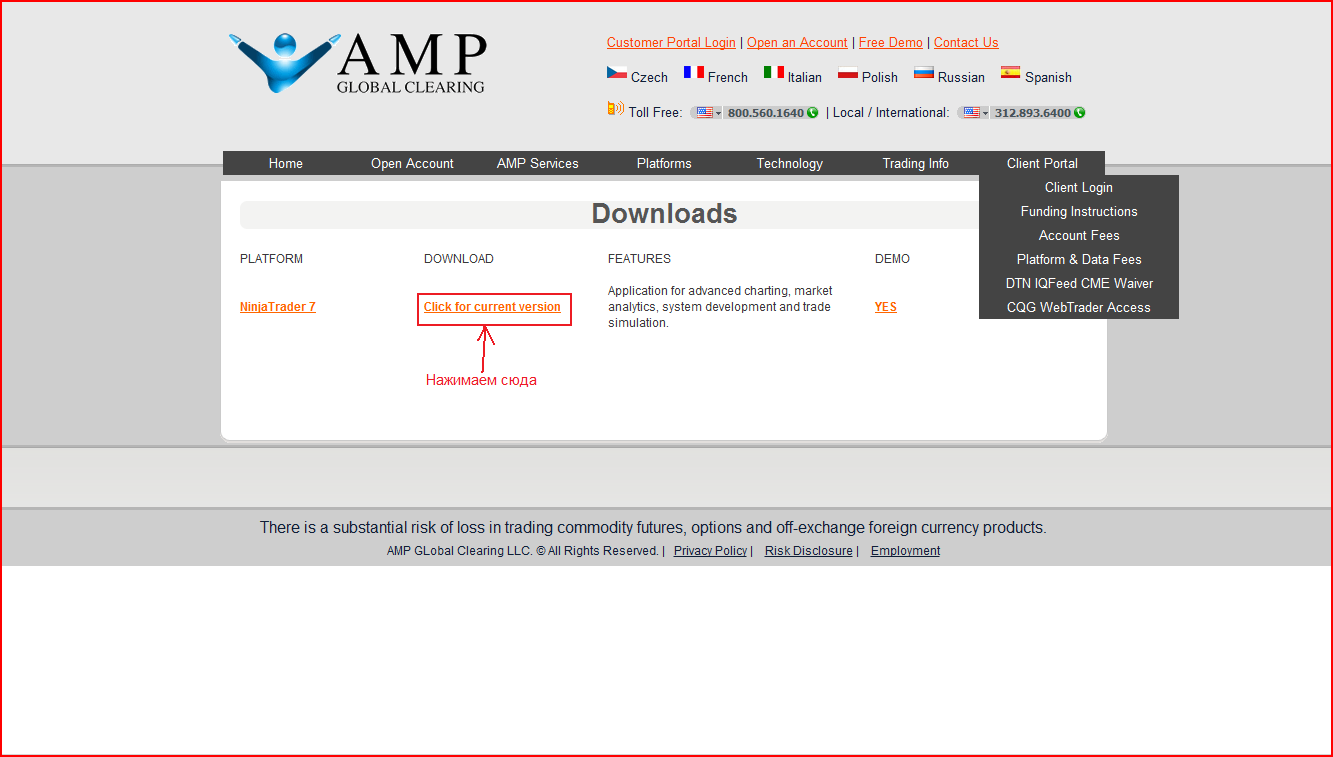Click the NinjaTrader 7 platform link
The height and width of the screenshot is (757, 1333).
pos(278,307)
